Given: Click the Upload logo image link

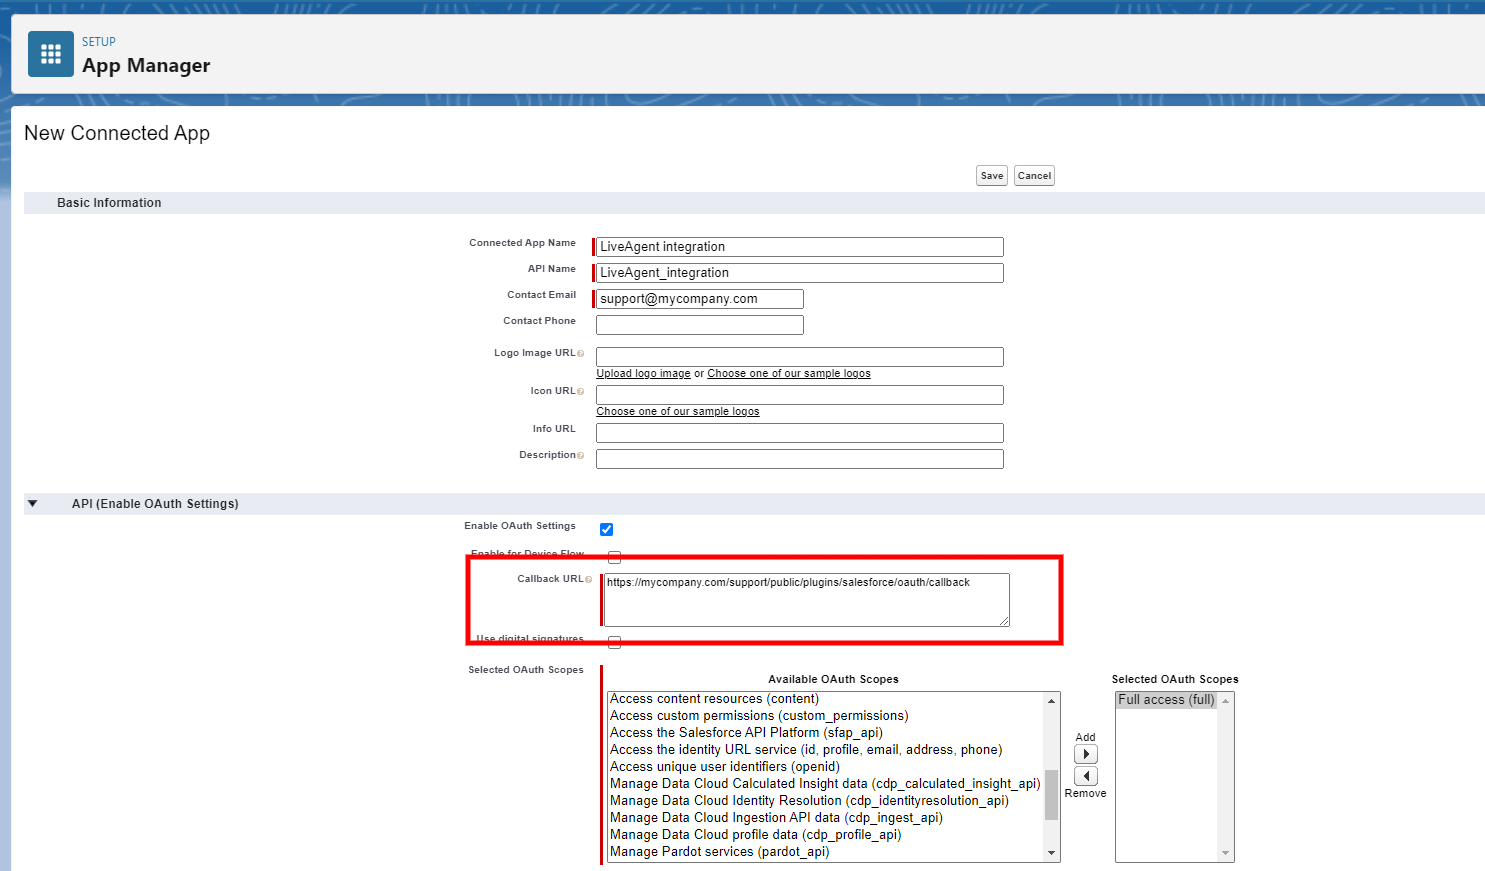Looking at the screenshot, I should point(642,373).
